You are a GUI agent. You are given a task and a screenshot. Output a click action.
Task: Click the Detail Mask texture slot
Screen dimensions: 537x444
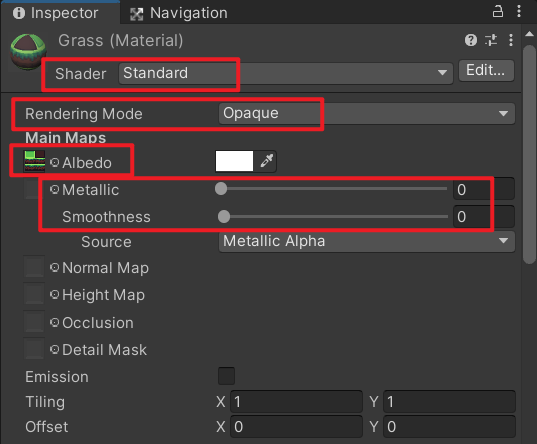(34, 348)
